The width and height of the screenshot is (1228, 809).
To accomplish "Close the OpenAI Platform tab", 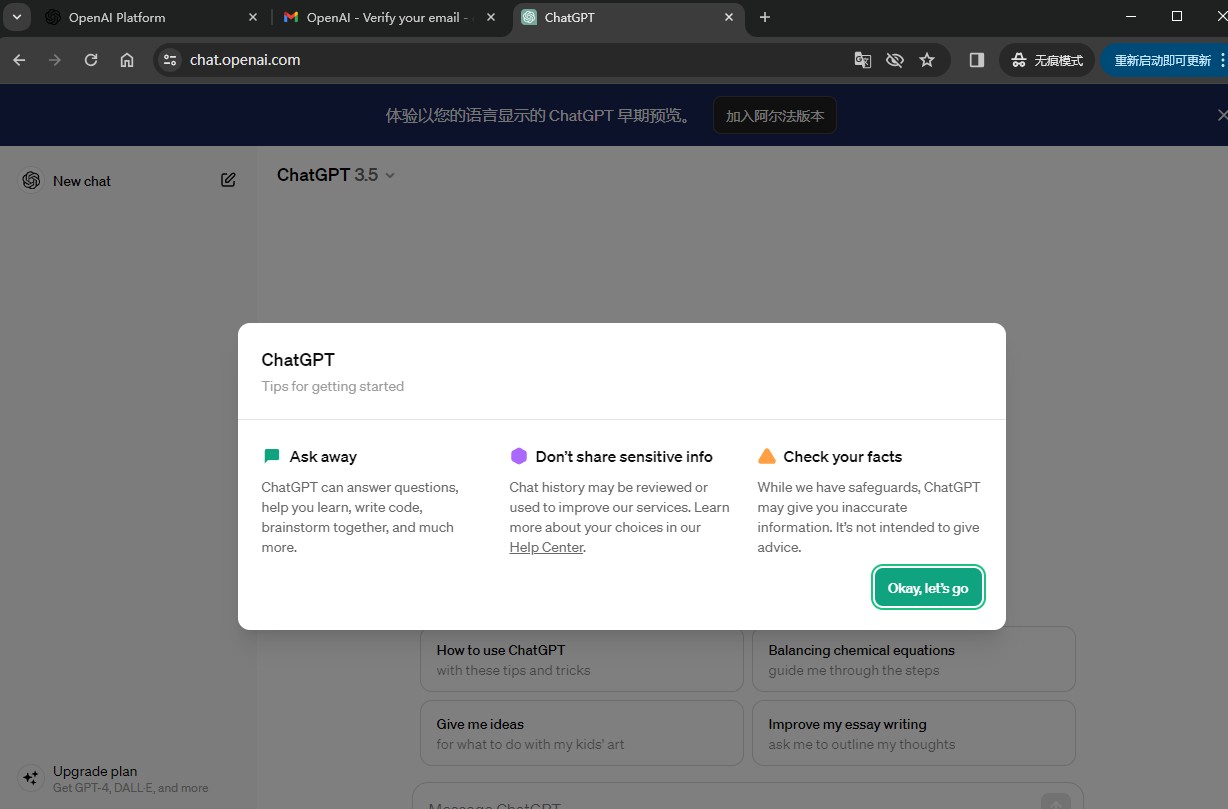I will pos(252,17).
